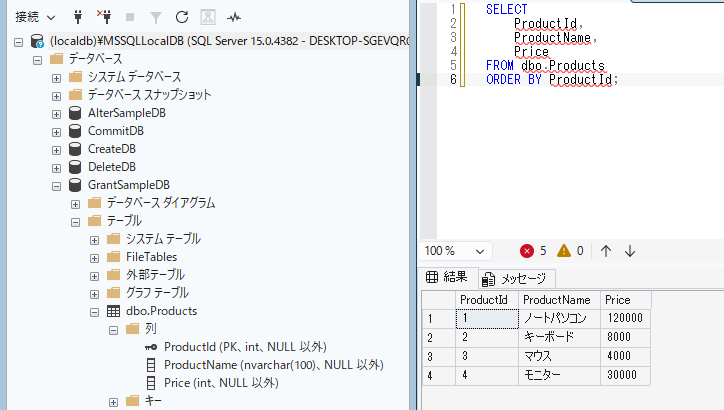Select the dbo.Products table label
The image size is (724, 410).
tap(161, 311)
